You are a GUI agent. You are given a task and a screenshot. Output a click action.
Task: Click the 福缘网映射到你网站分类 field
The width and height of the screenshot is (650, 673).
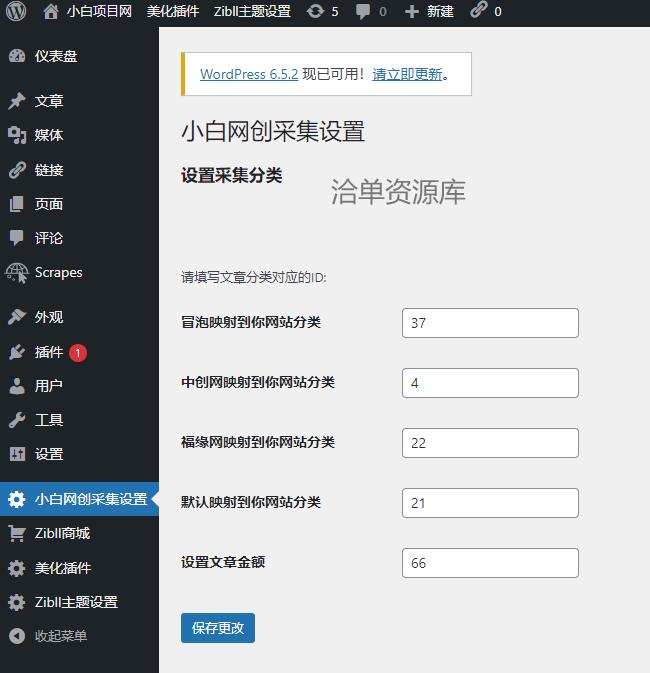[x=490, y=443]
